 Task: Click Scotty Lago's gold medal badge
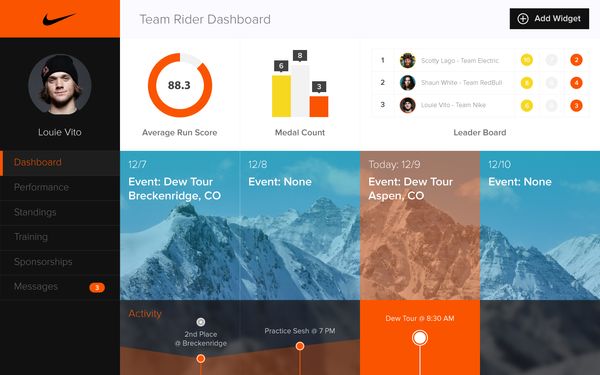point(527,60)
